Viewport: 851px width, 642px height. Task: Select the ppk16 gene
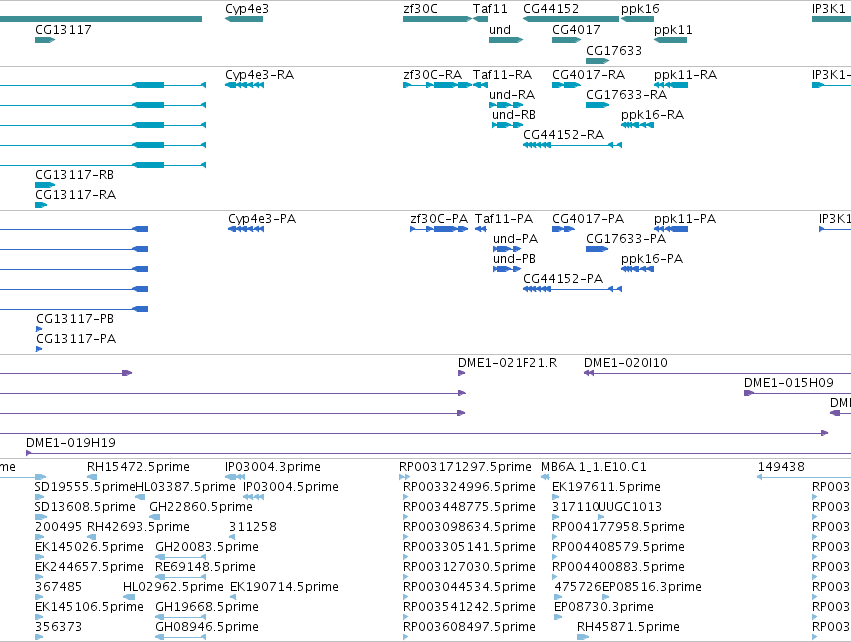point(637,19)
